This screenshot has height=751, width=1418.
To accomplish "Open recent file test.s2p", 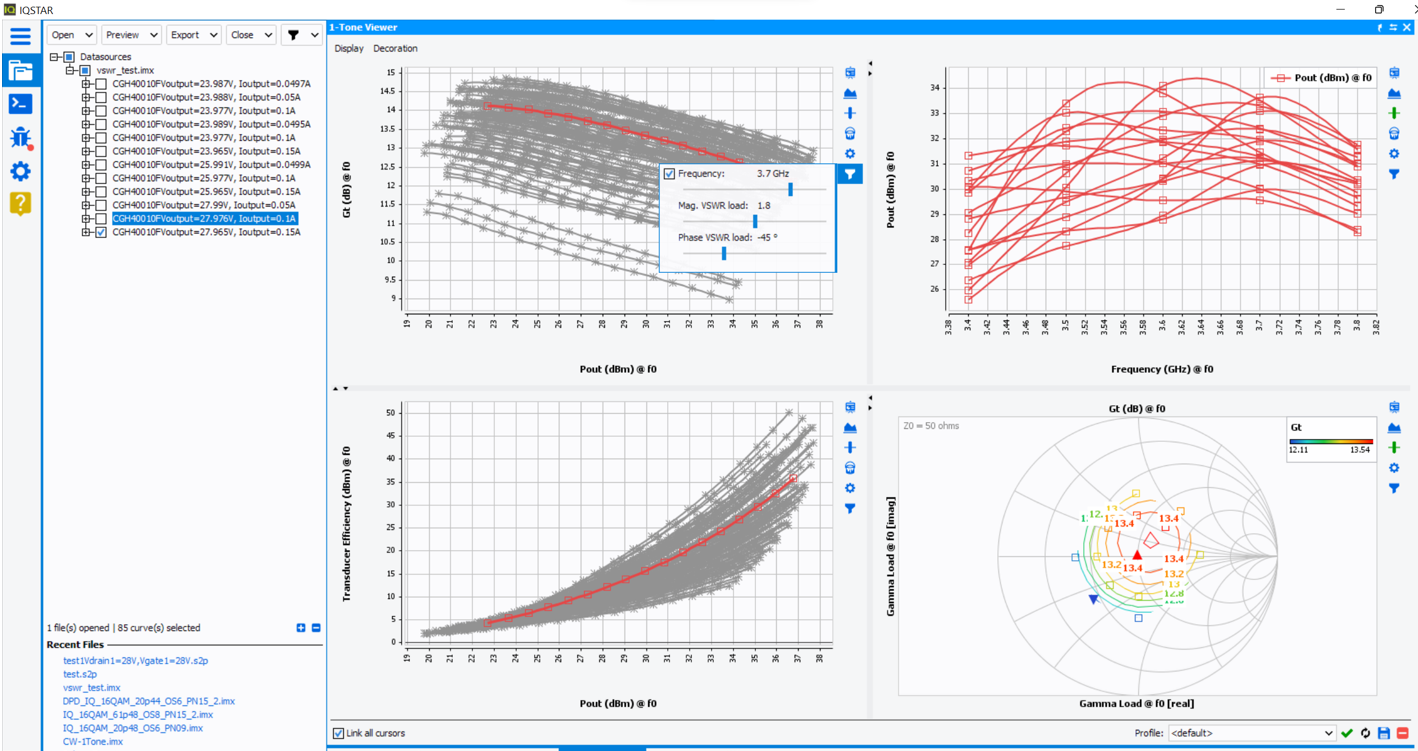I will [80, 674].
